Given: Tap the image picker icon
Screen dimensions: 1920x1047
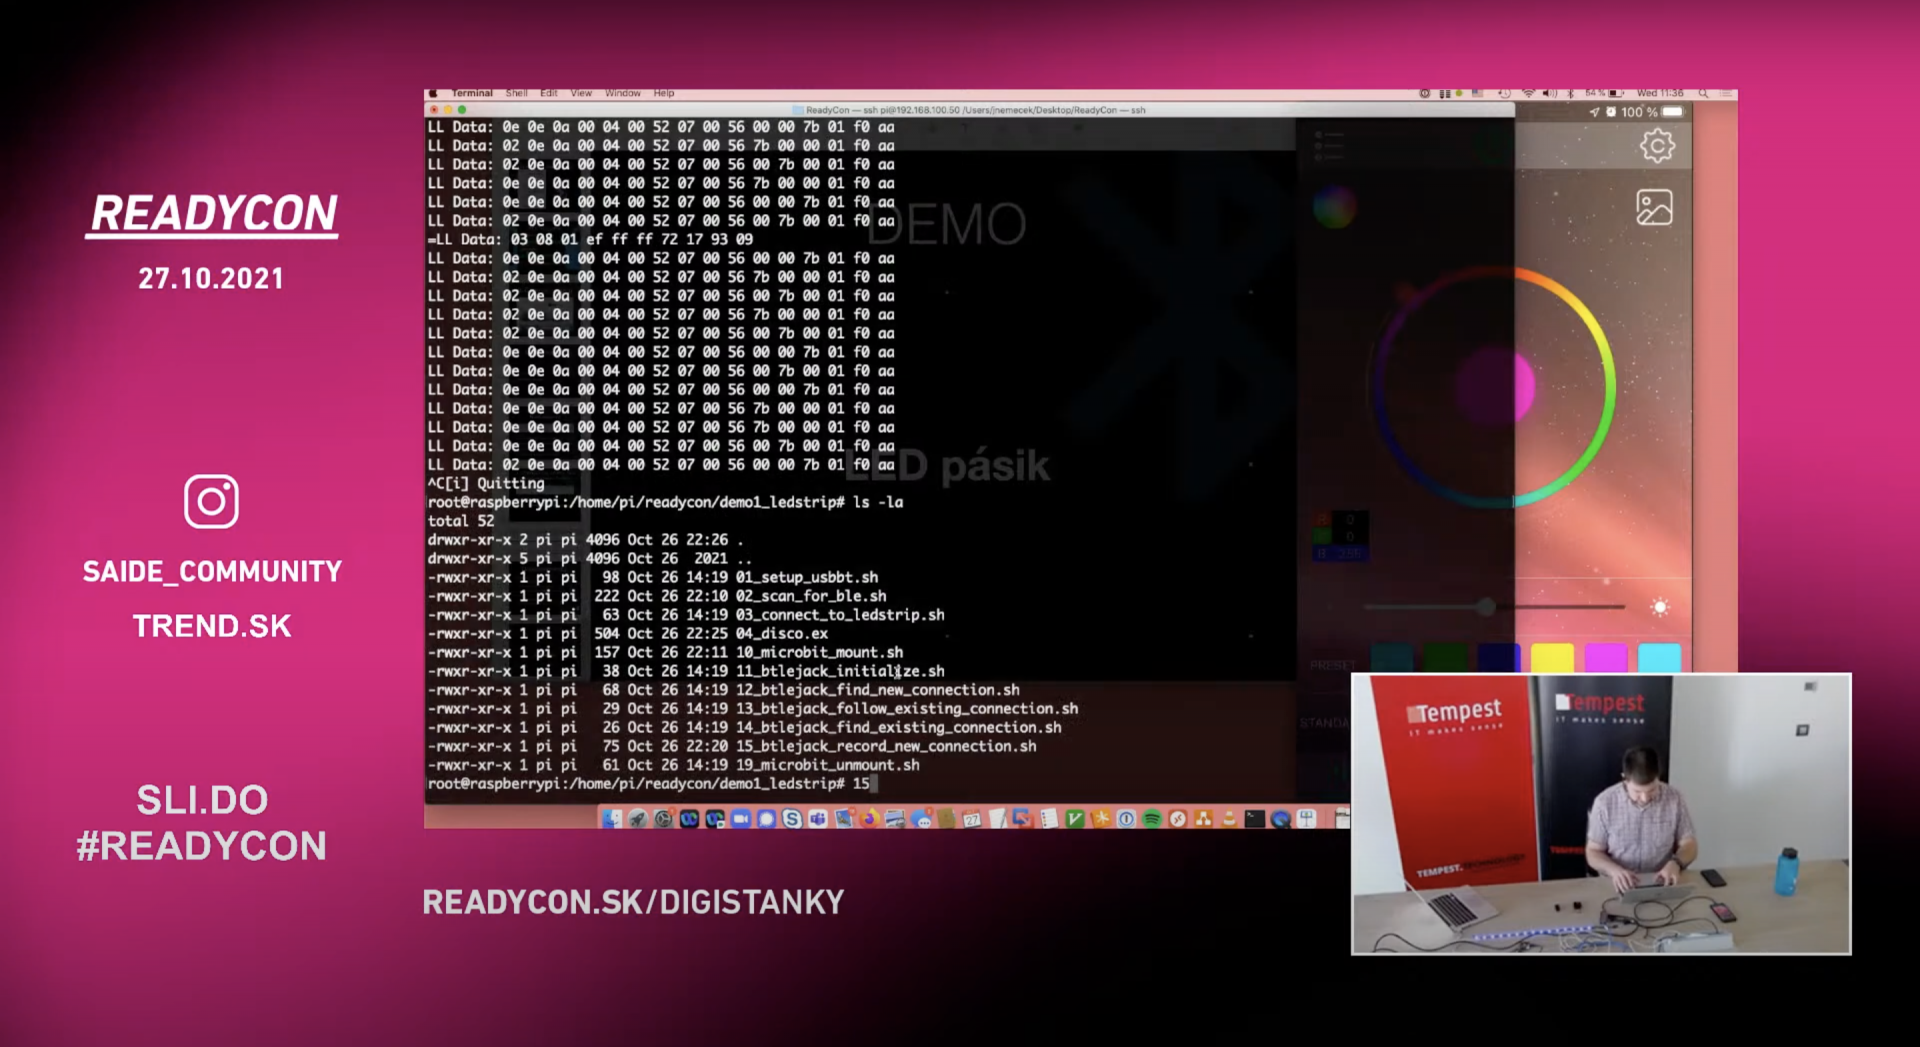Looking at the screenshot, I should click(x=1654, y=208).
